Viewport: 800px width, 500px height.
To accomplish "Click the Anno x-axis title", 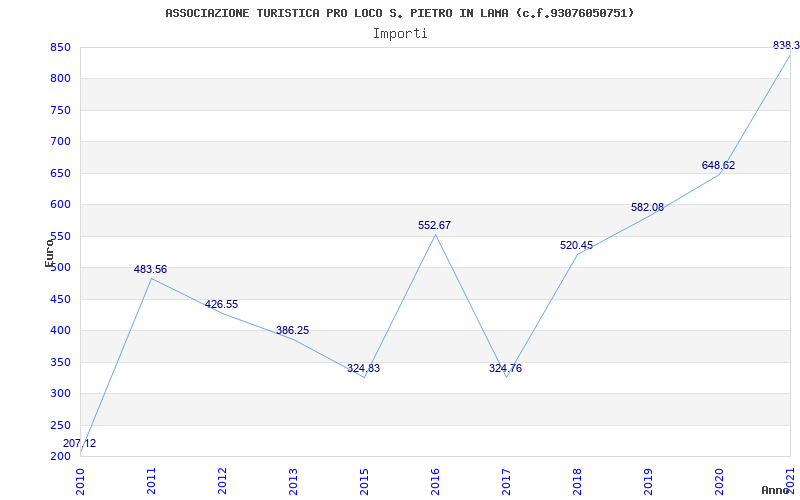I will click(775, 490).
